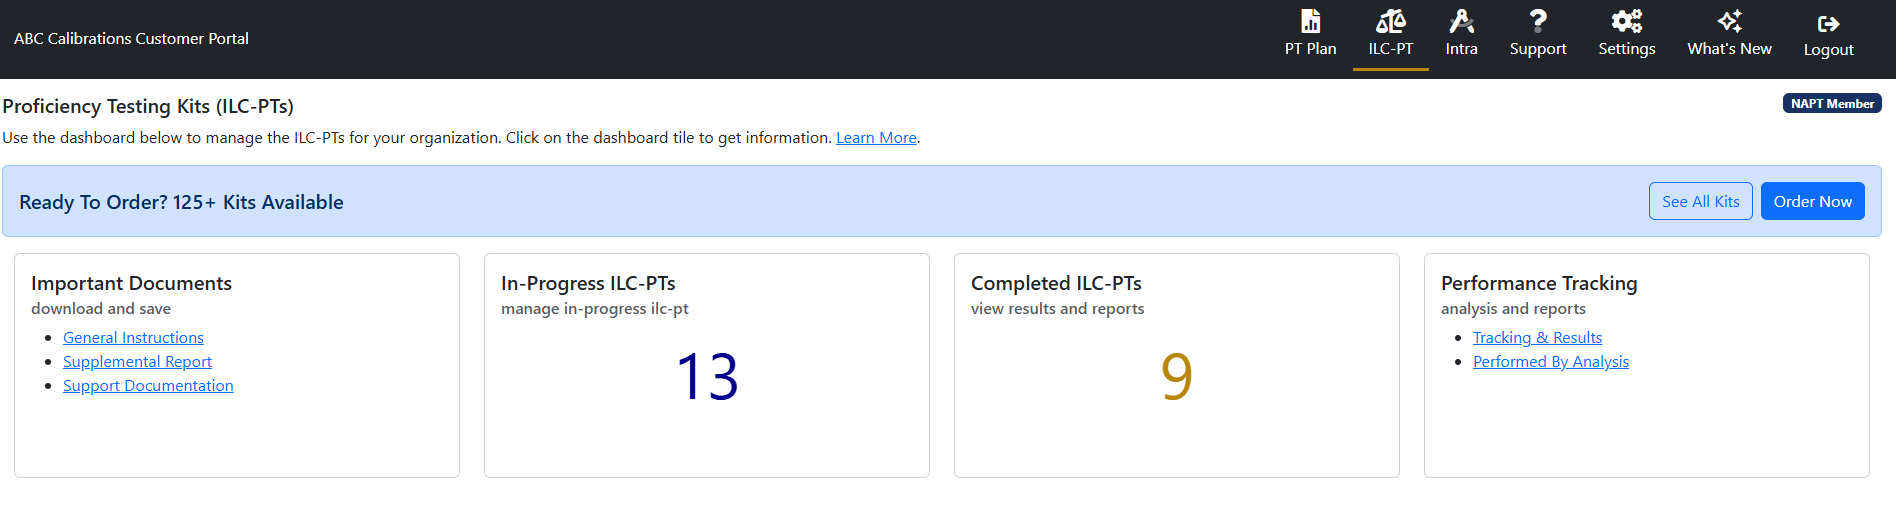
Task: Click 'view results and reports' subtitle
Action: click(x=1057, y=309)
